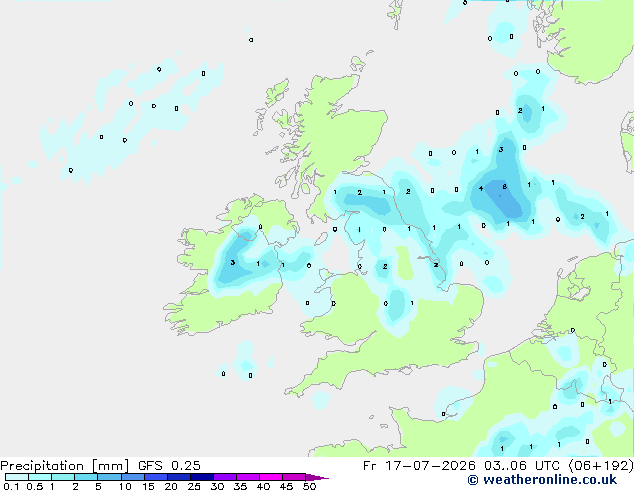Click the 25–30 mm dark blue swatch
Viewport: 634px width, 490px height.
pyautogui.click(x=202, y=477)
